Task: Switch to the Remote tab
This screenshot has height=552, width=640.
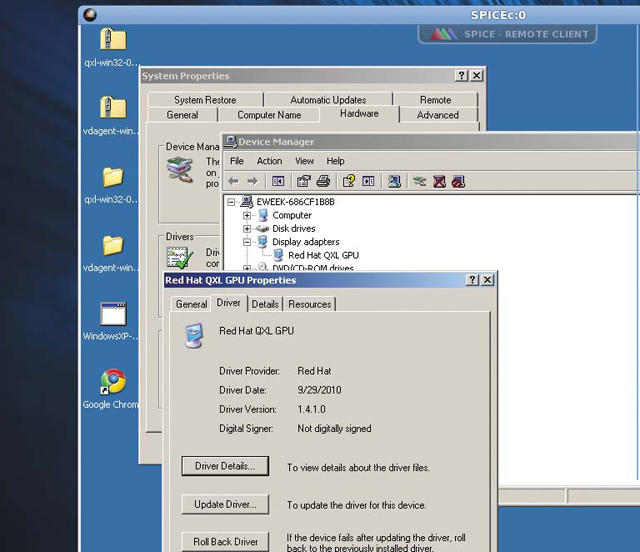Action: (436, 100)
